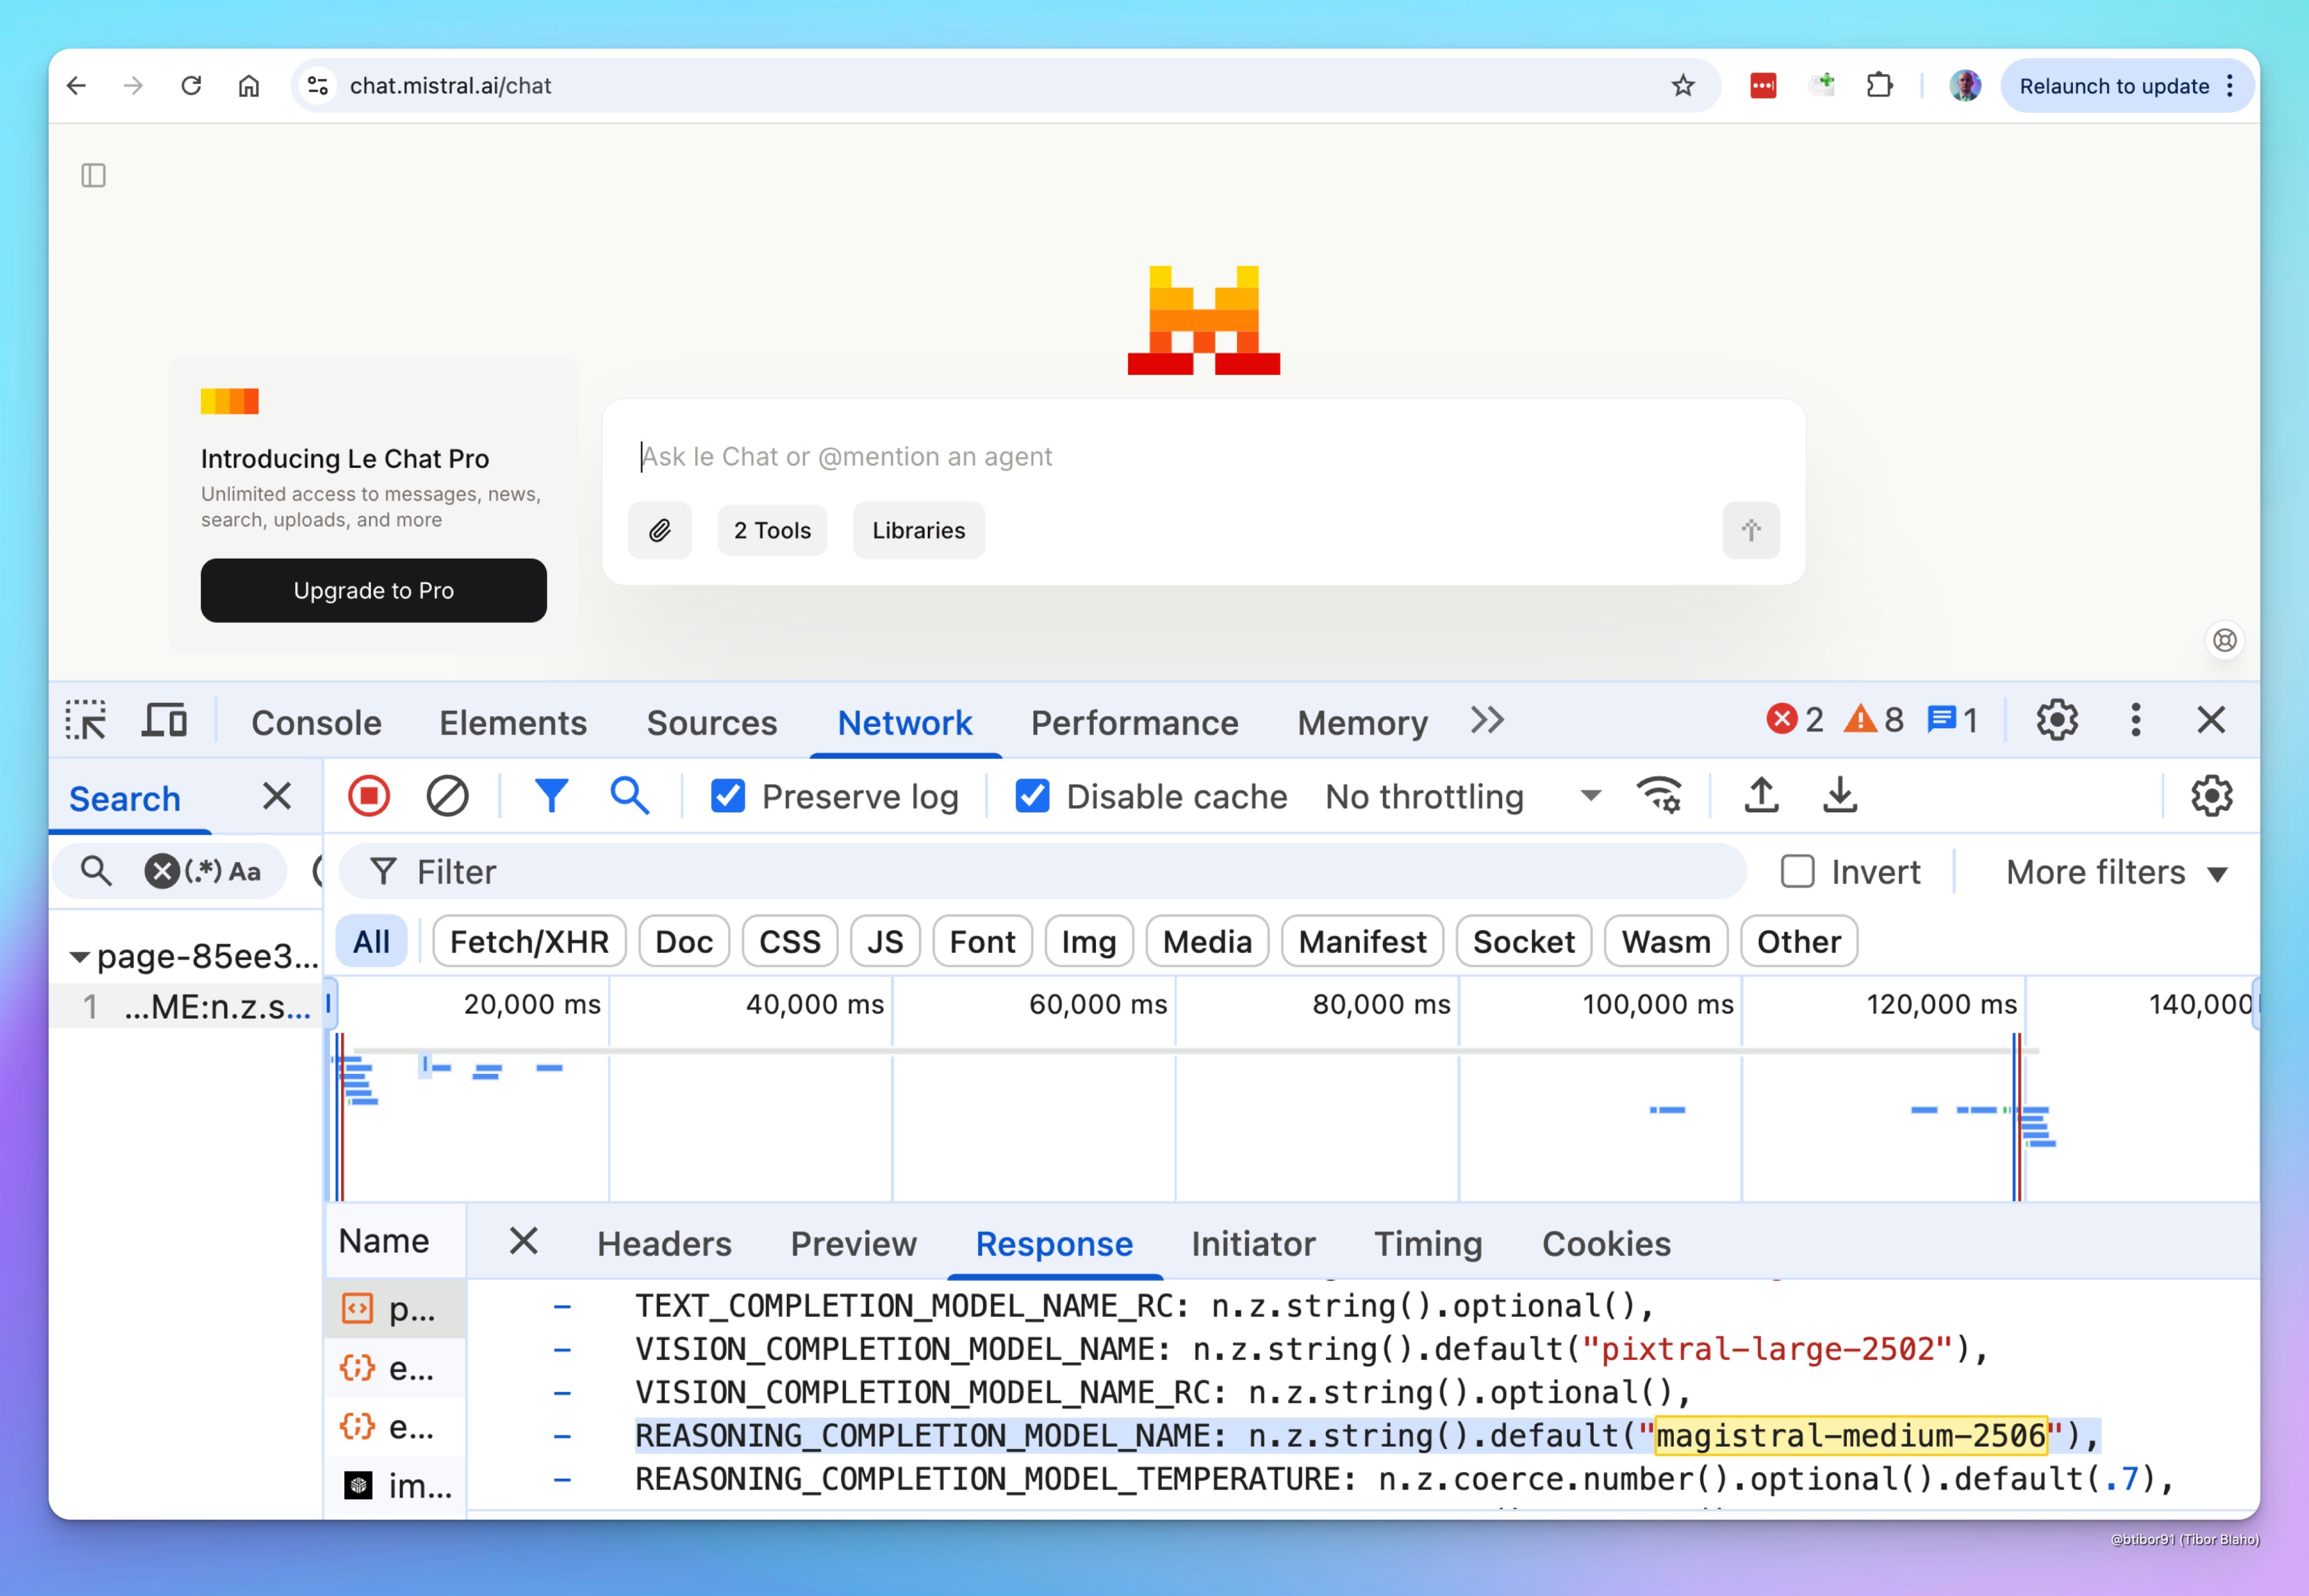Stop recording the network log

(x=369, y=797)
